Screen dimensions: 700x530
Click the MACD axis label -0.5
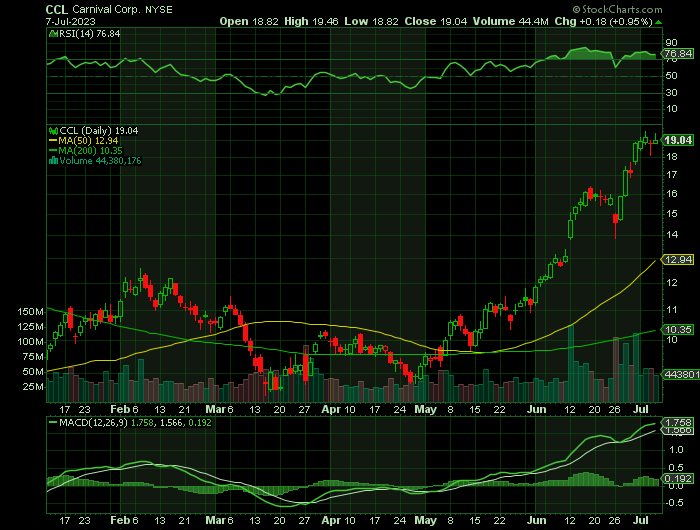[674, 503]
